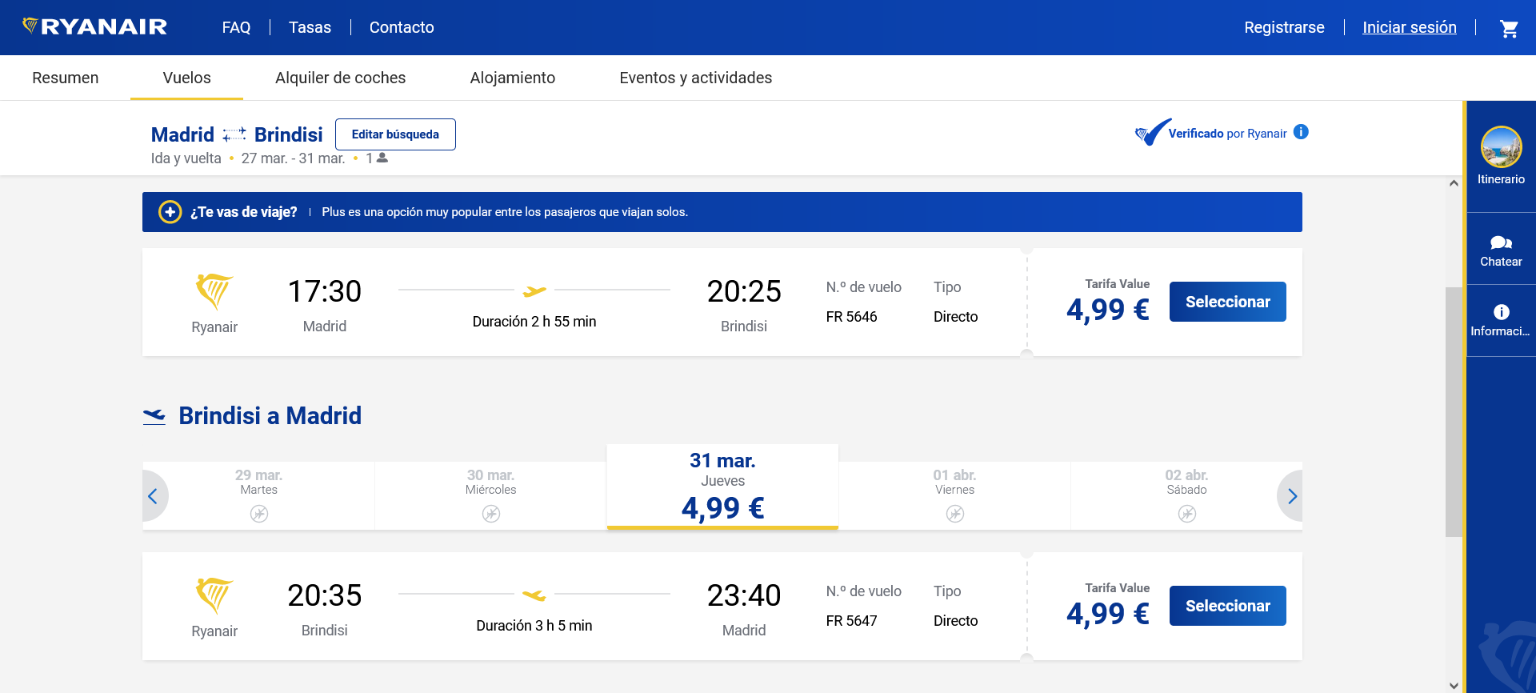Open the Contacto link
The image size is (1536, 693).
coord(402,28)
